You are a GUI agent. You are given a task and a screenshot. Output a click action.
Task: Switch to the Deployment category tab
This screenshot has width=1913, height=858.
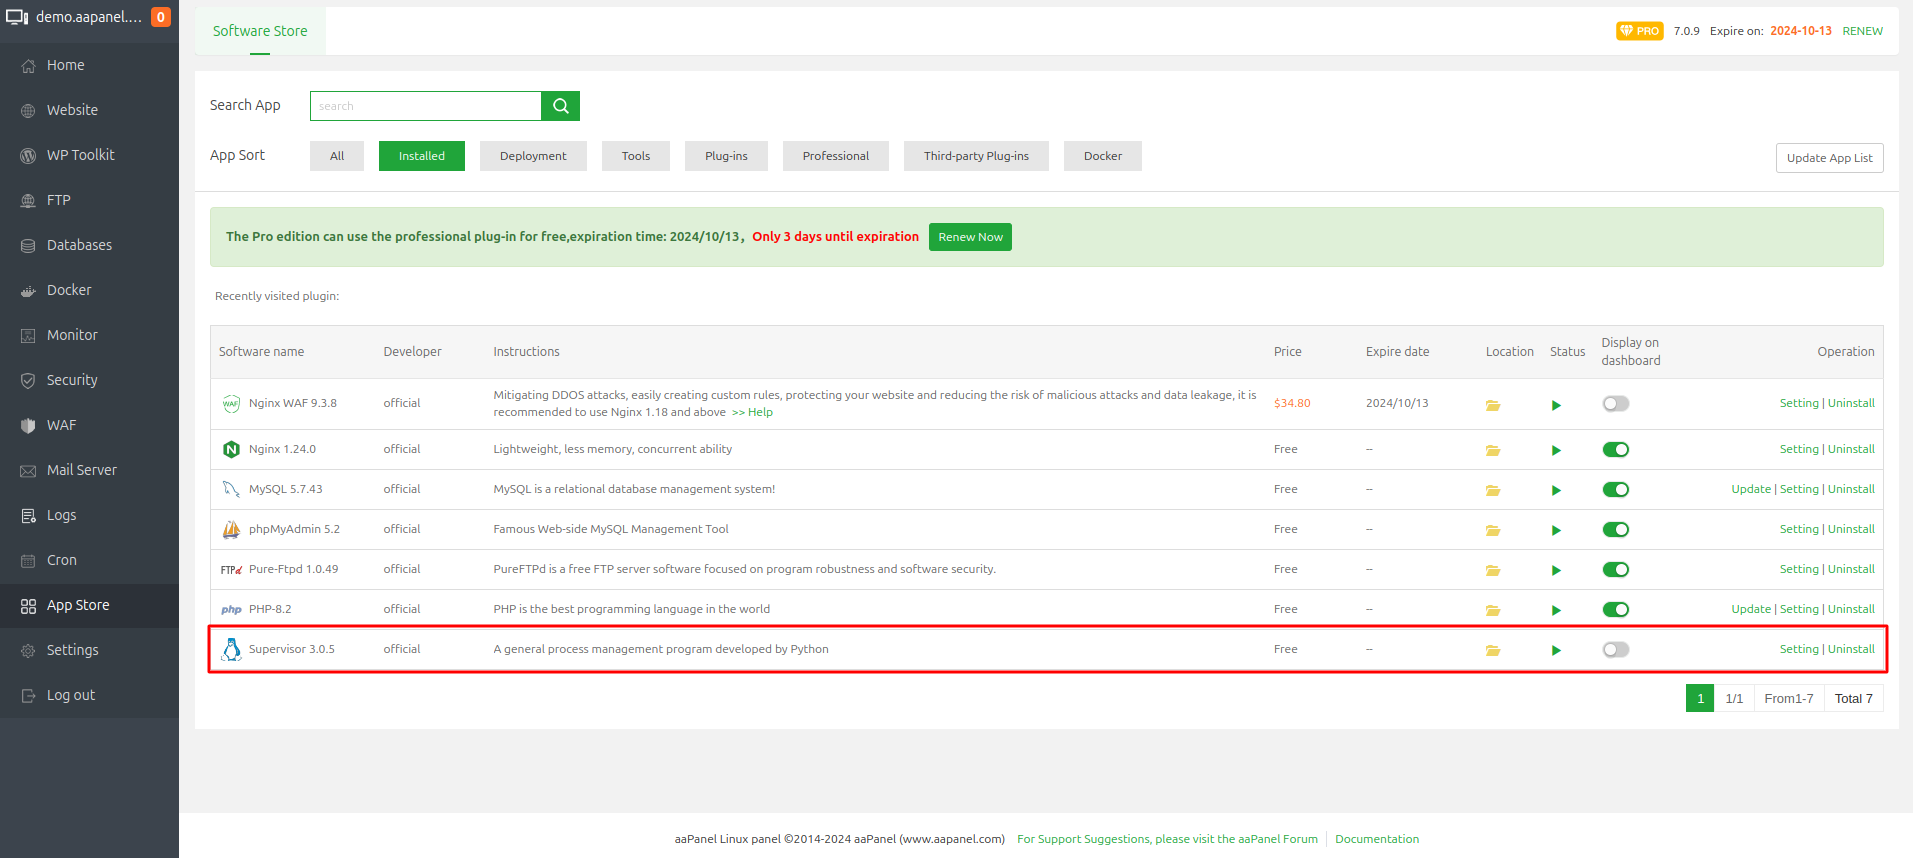coord(532,156)
